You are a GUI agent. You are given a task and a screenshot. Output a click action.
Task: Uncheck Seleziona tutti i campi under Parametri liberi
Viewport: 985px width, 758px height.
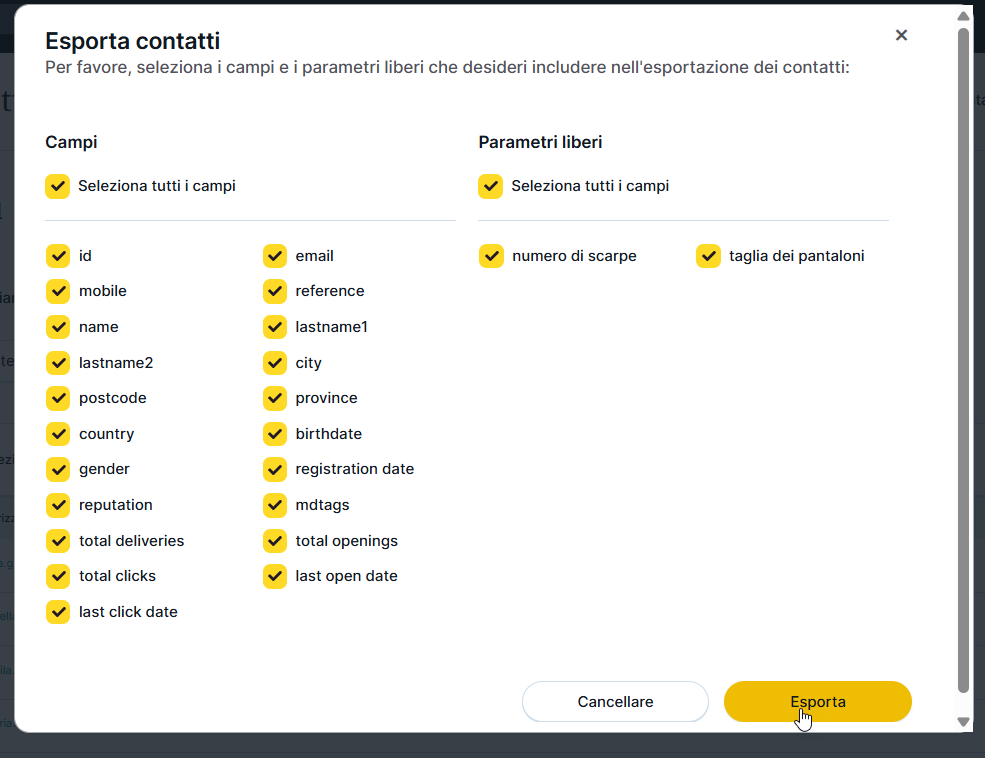point(491,186)
